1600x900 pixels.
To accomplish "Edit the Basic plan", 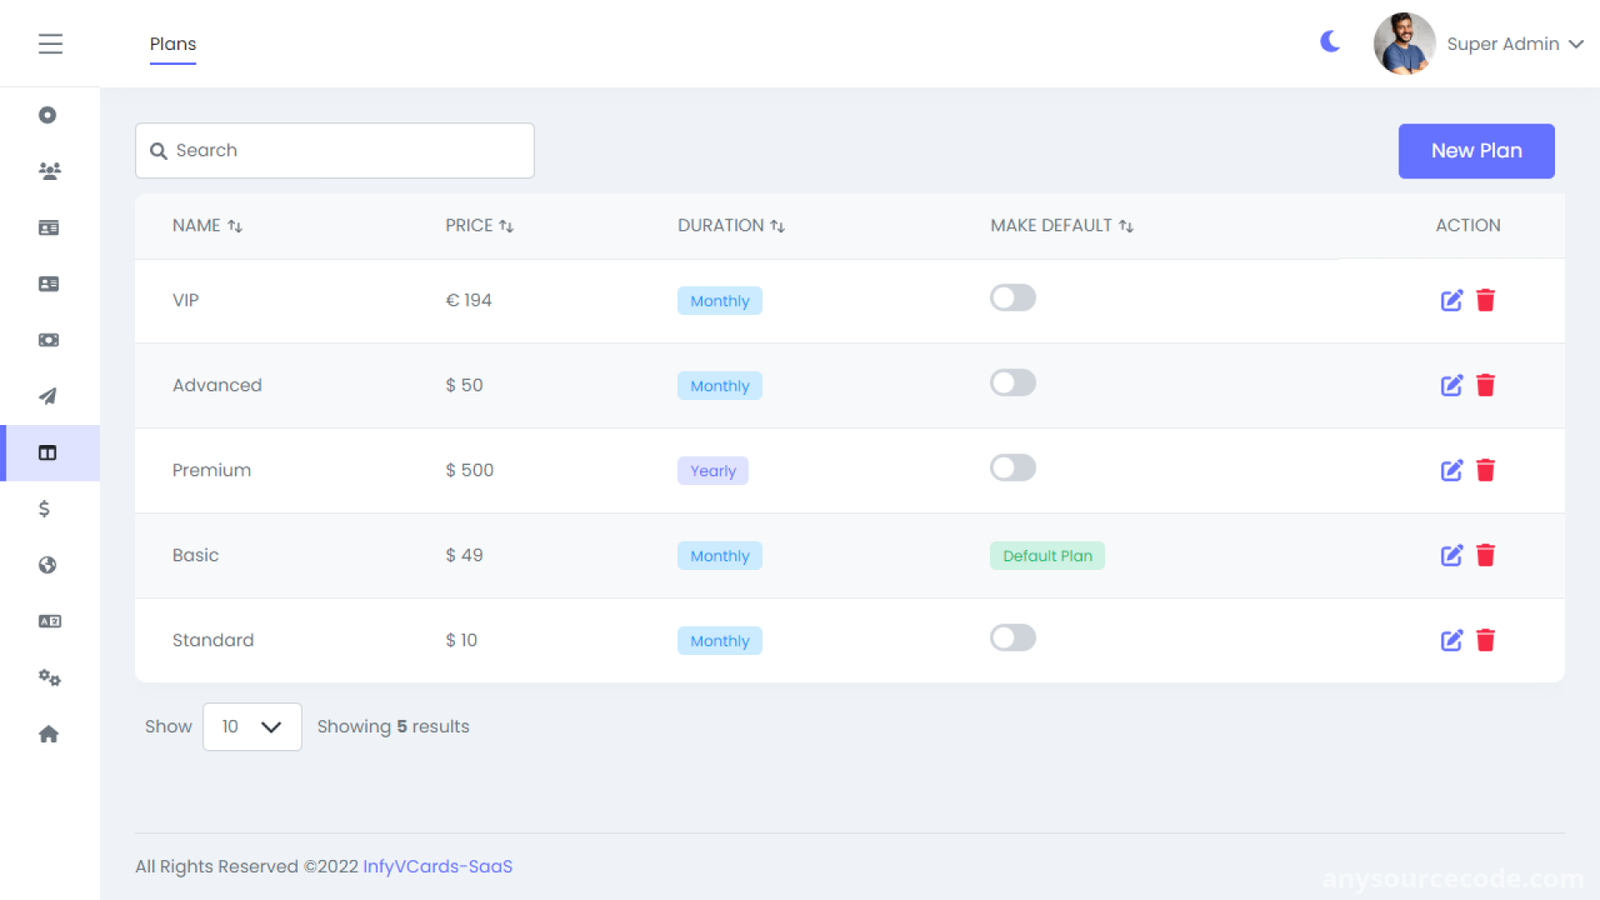I will pyautogui.click(x=1451, y=555).
